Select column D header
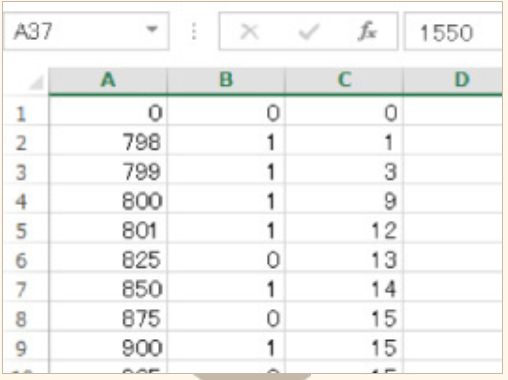508x380 pixels. tap(453, 81)
